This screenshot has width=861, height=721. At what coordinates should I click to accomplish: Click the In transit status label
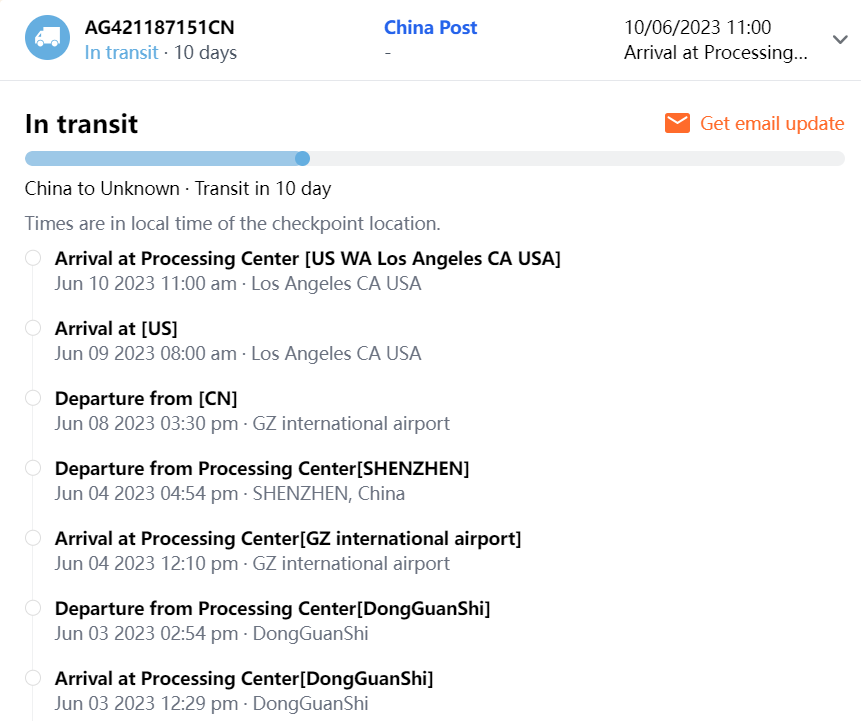click(x=121, y=52)
